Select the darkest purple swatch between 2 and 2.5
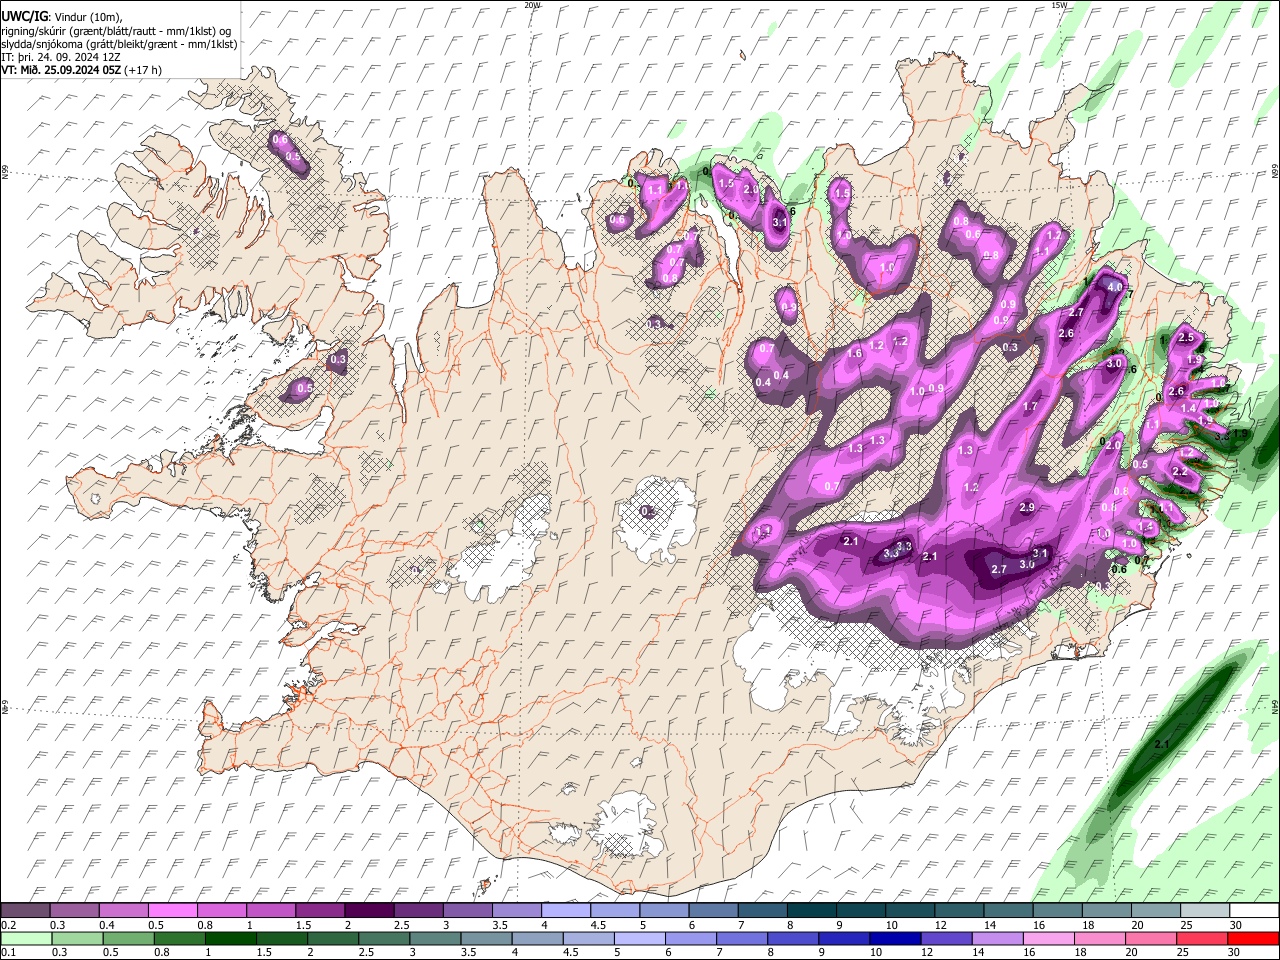The width and height of the screenshot is (1280, 960). click(370, 910)
